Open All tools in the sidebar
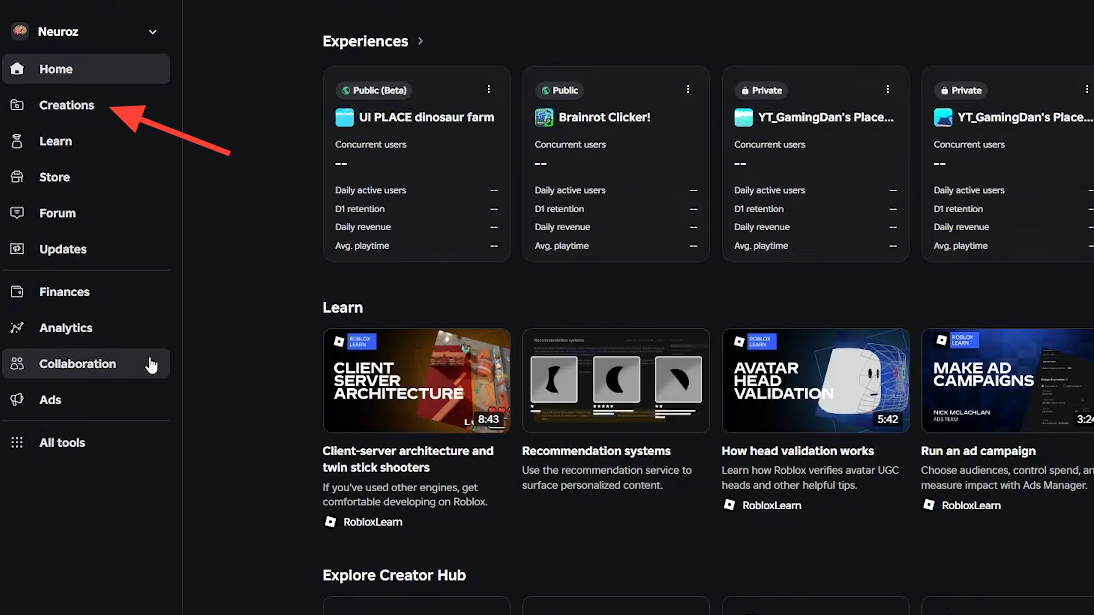Screen dimensions: 1094x615 (x=86, y=443)
